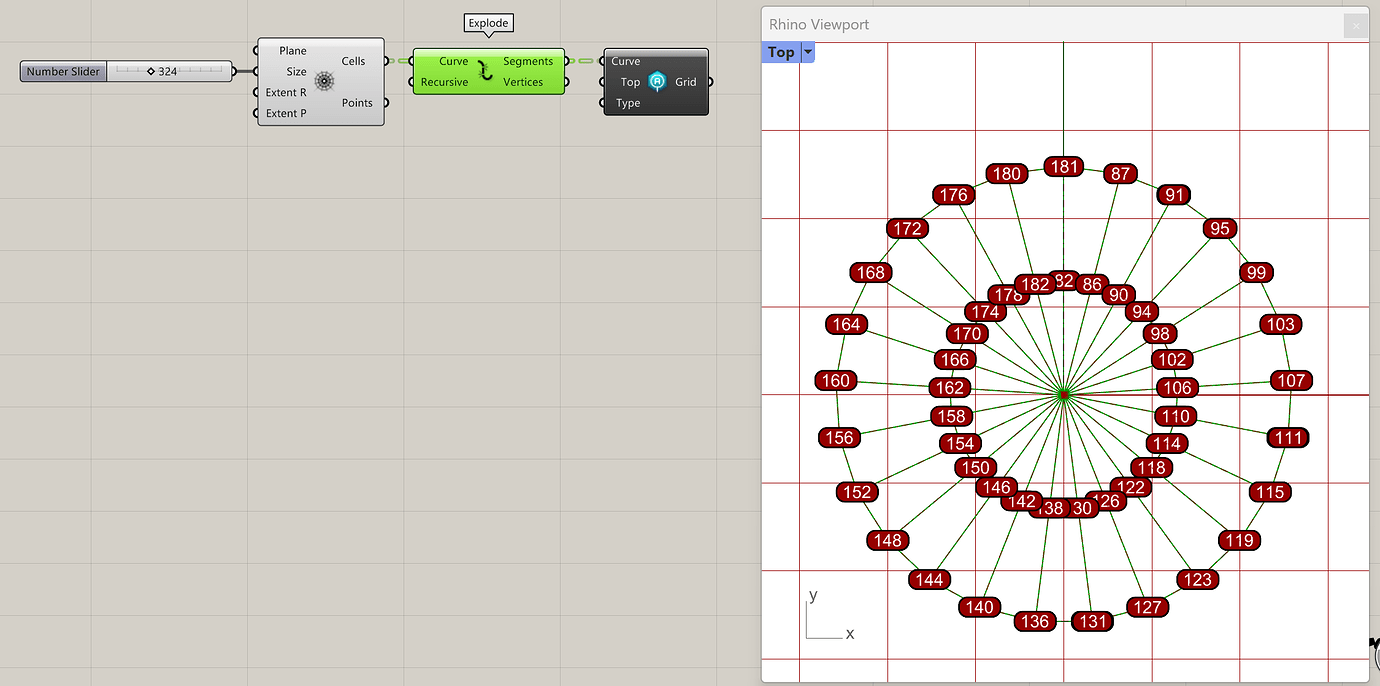Viewport: 1380px width, 686px height.
Task: Click point tag 181 in viewport
Action: point(1064,166)
